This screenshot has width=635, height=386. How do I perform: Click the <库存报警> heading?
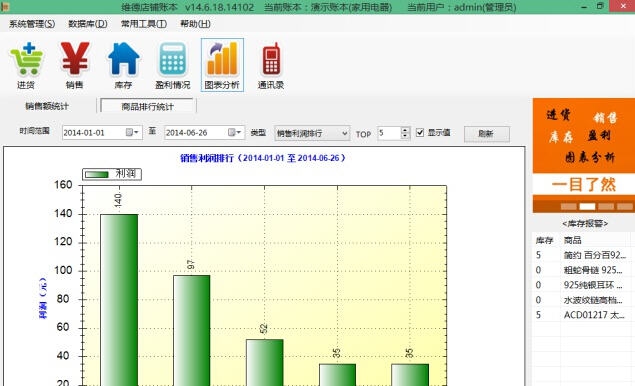pyautogui.click(x=585, y=224)
